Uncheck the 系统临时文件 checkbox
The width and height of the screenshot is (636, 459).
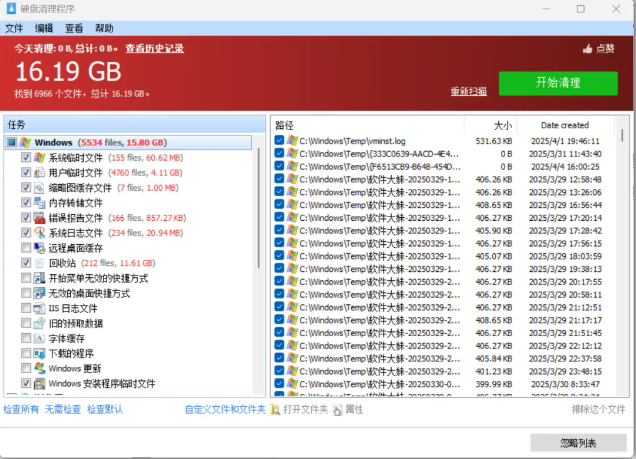click(26, 157)
